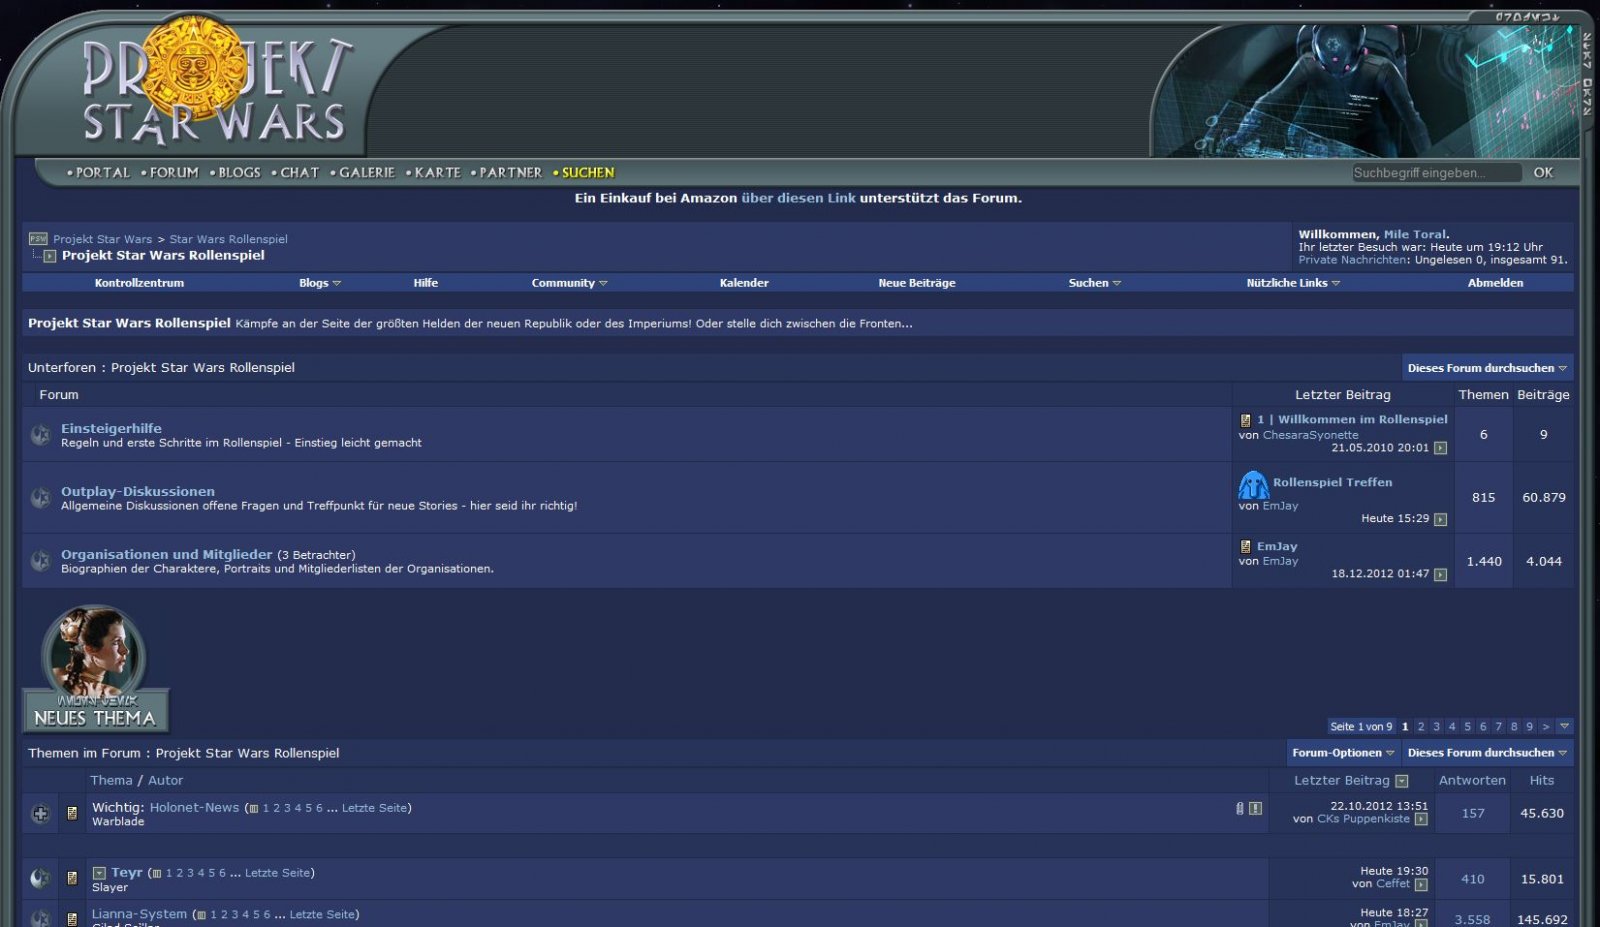
Task: Open the Forum-Optionen dropdown
Action: 1343,753
